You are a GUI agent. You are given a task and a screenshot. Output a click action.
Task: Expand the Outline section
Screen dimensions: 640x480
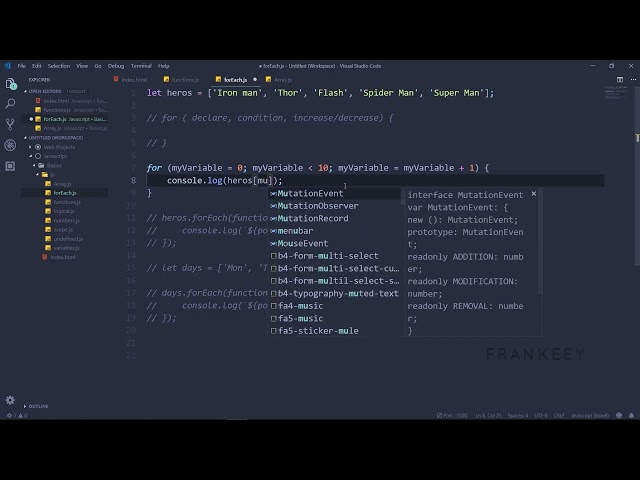click(x=38, y=406)
